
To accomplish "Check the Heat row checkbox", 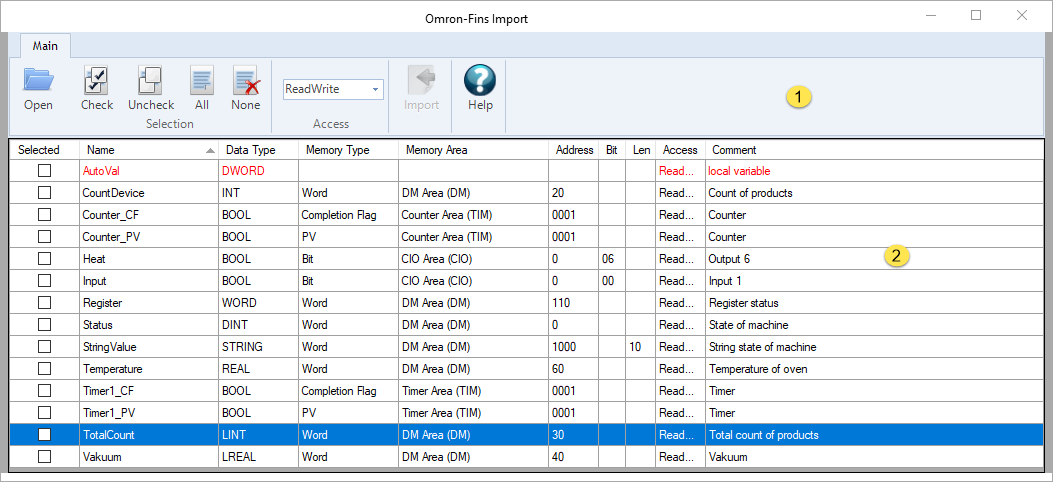I will point(44,258).
